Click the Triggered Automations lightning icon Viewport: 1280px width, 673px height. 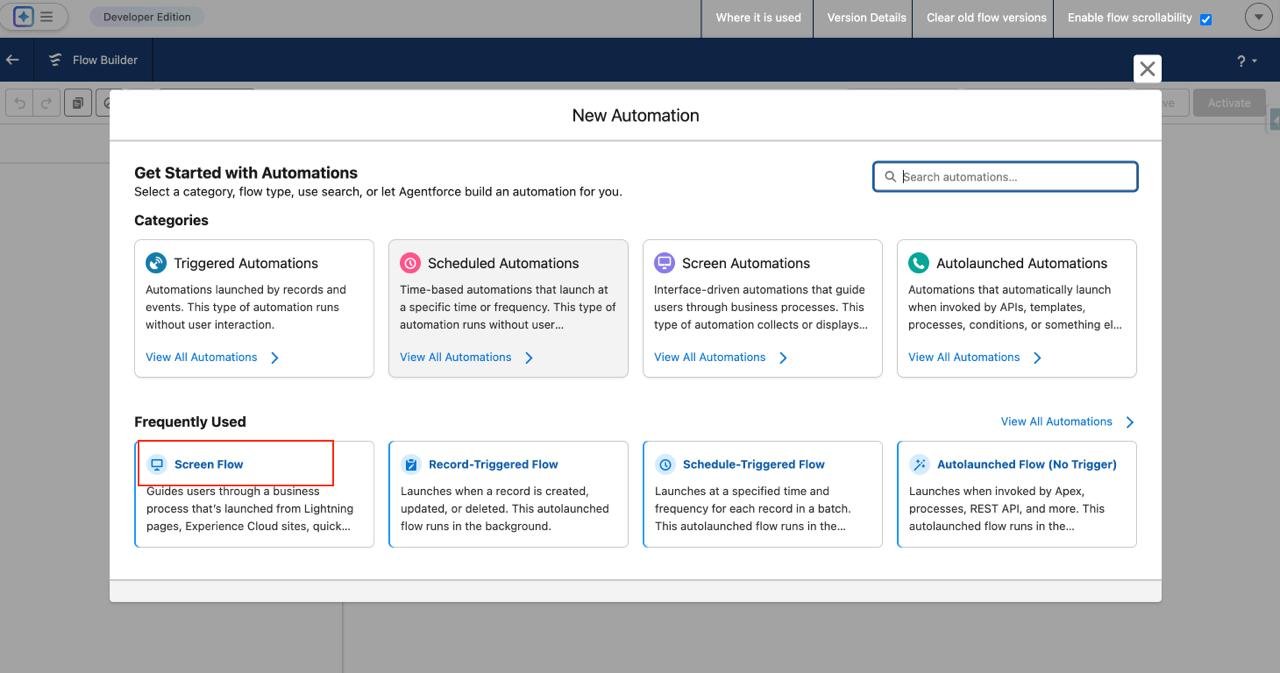click(x=155, y=262)
